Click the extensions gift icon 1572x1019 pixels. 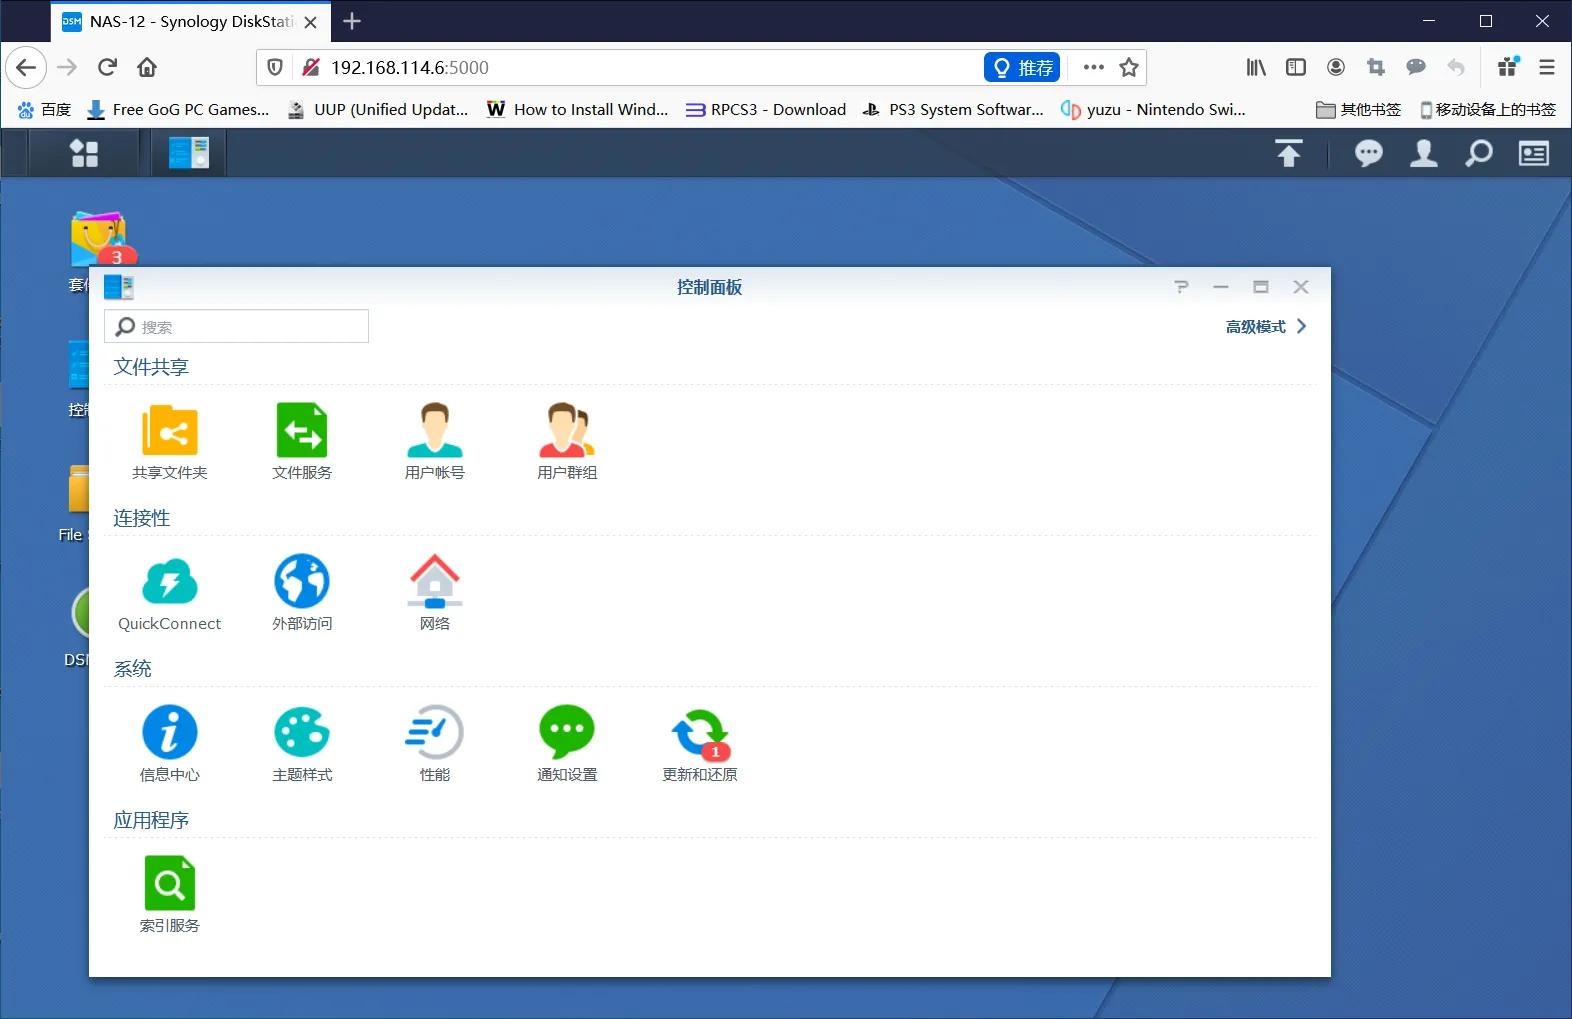pos(1508,67)
